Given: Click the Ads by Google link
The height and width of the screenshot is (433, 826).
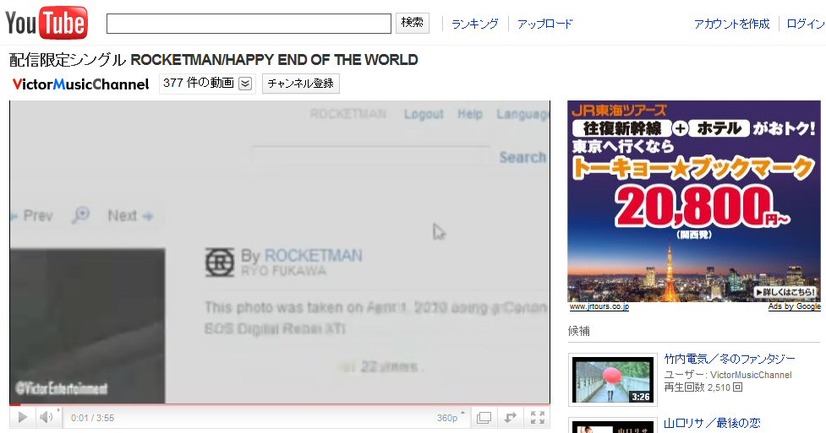Looking at the screenshot, I should pyautogui.click(x=794, y=307).
